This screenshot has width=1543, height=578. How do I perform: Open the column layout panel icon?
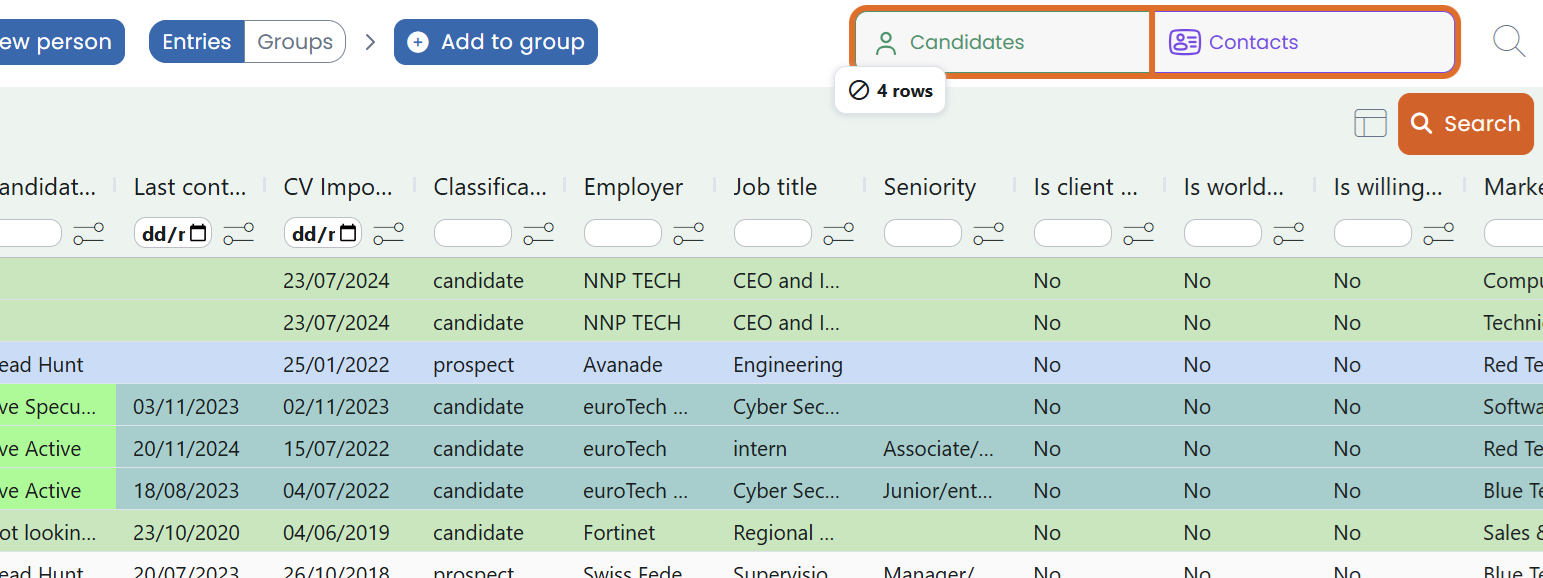tap(1370, 123)
